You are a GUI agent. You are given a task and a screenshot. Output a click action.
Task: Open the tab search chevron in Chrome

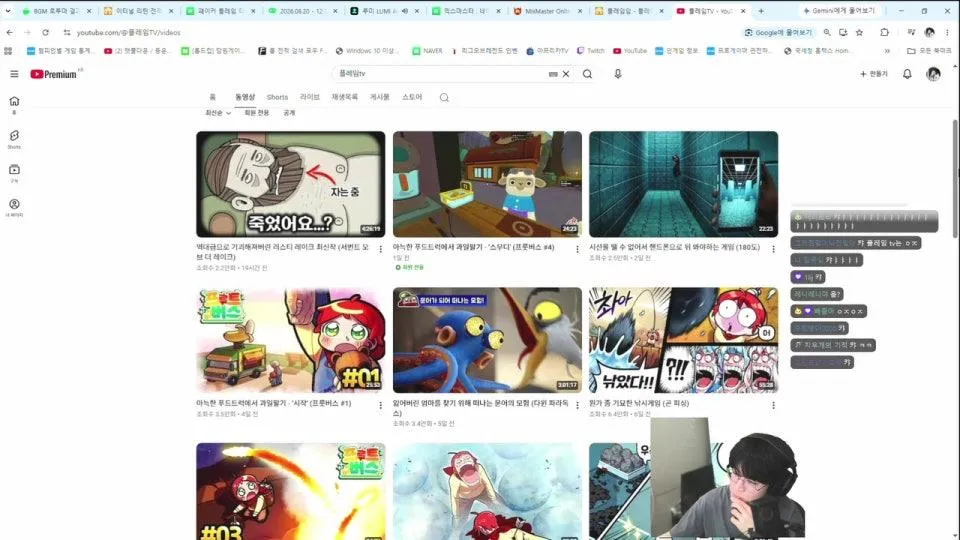8,11
